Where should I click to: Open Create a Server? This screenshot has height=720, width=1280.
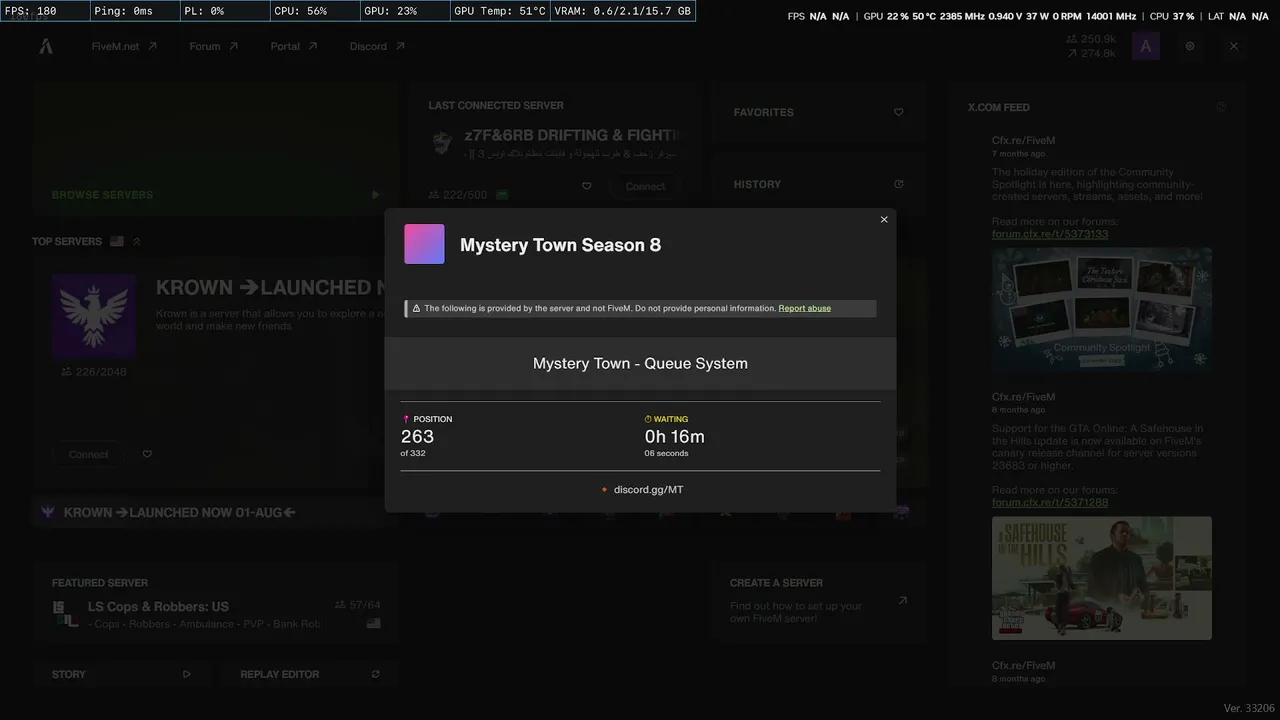tap(819, 600)
